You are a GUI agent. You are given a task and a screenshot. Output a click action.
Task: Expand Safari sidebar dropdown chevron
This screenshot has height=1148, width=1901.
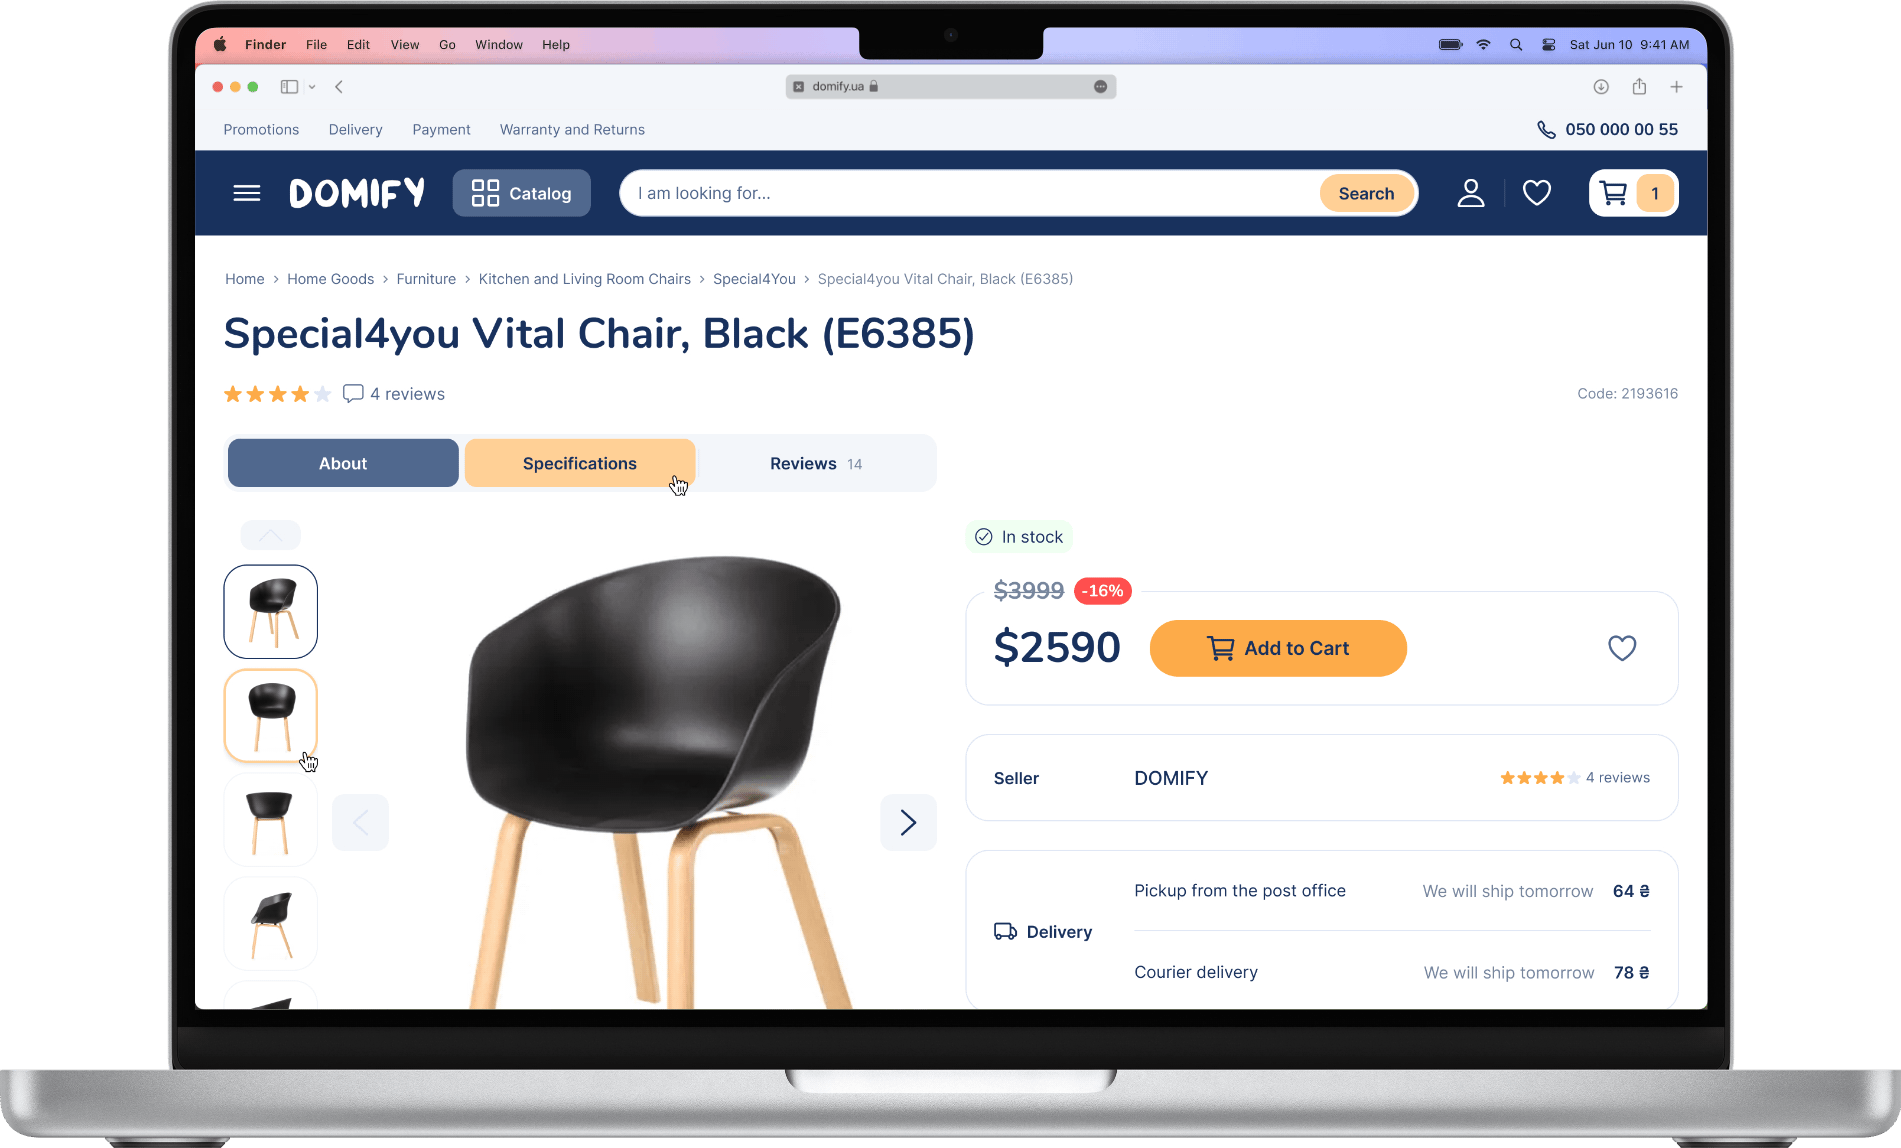[x=312, y=87]
